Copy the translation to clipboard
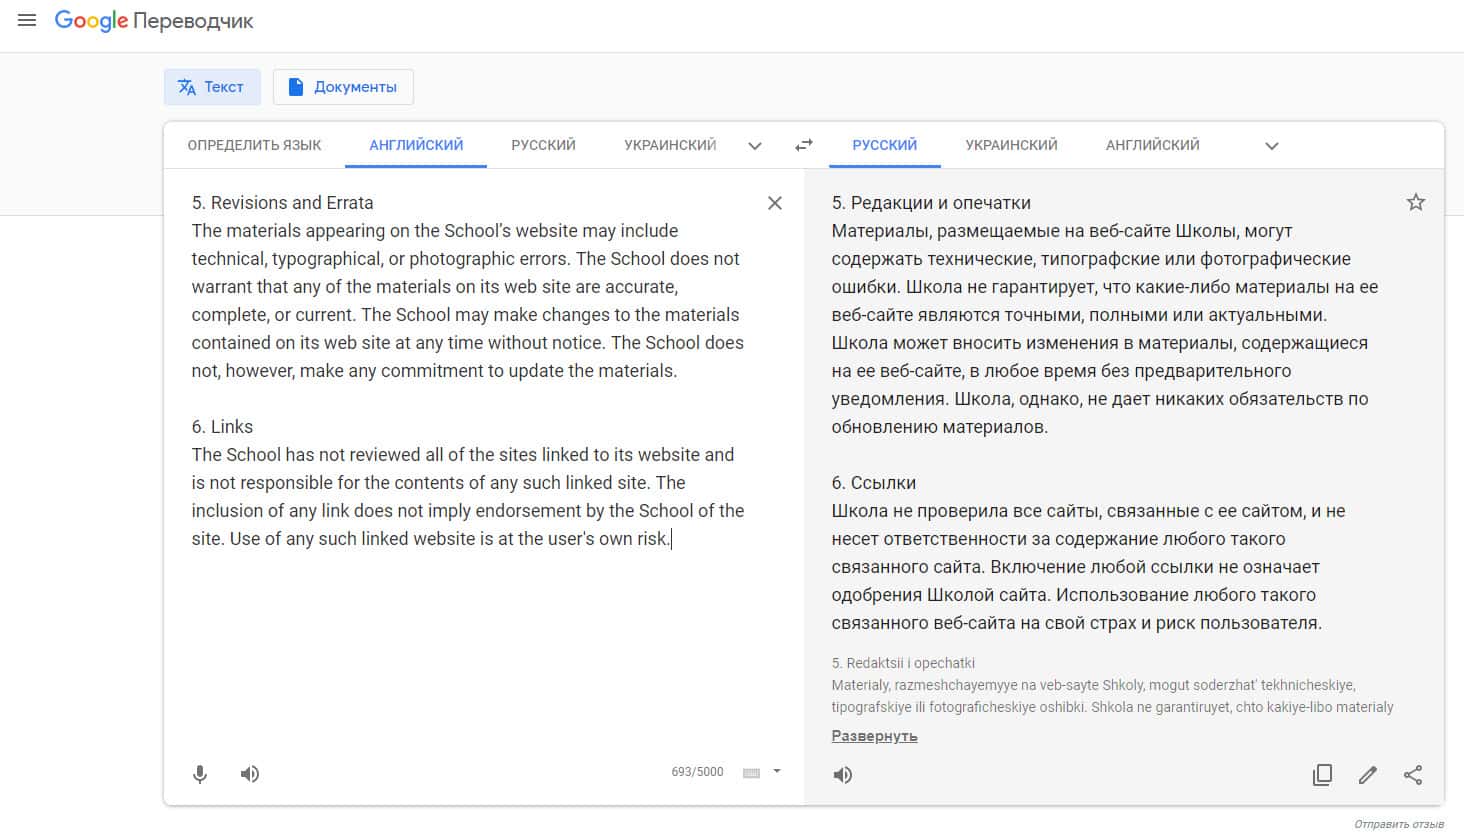 point(1322,775)
